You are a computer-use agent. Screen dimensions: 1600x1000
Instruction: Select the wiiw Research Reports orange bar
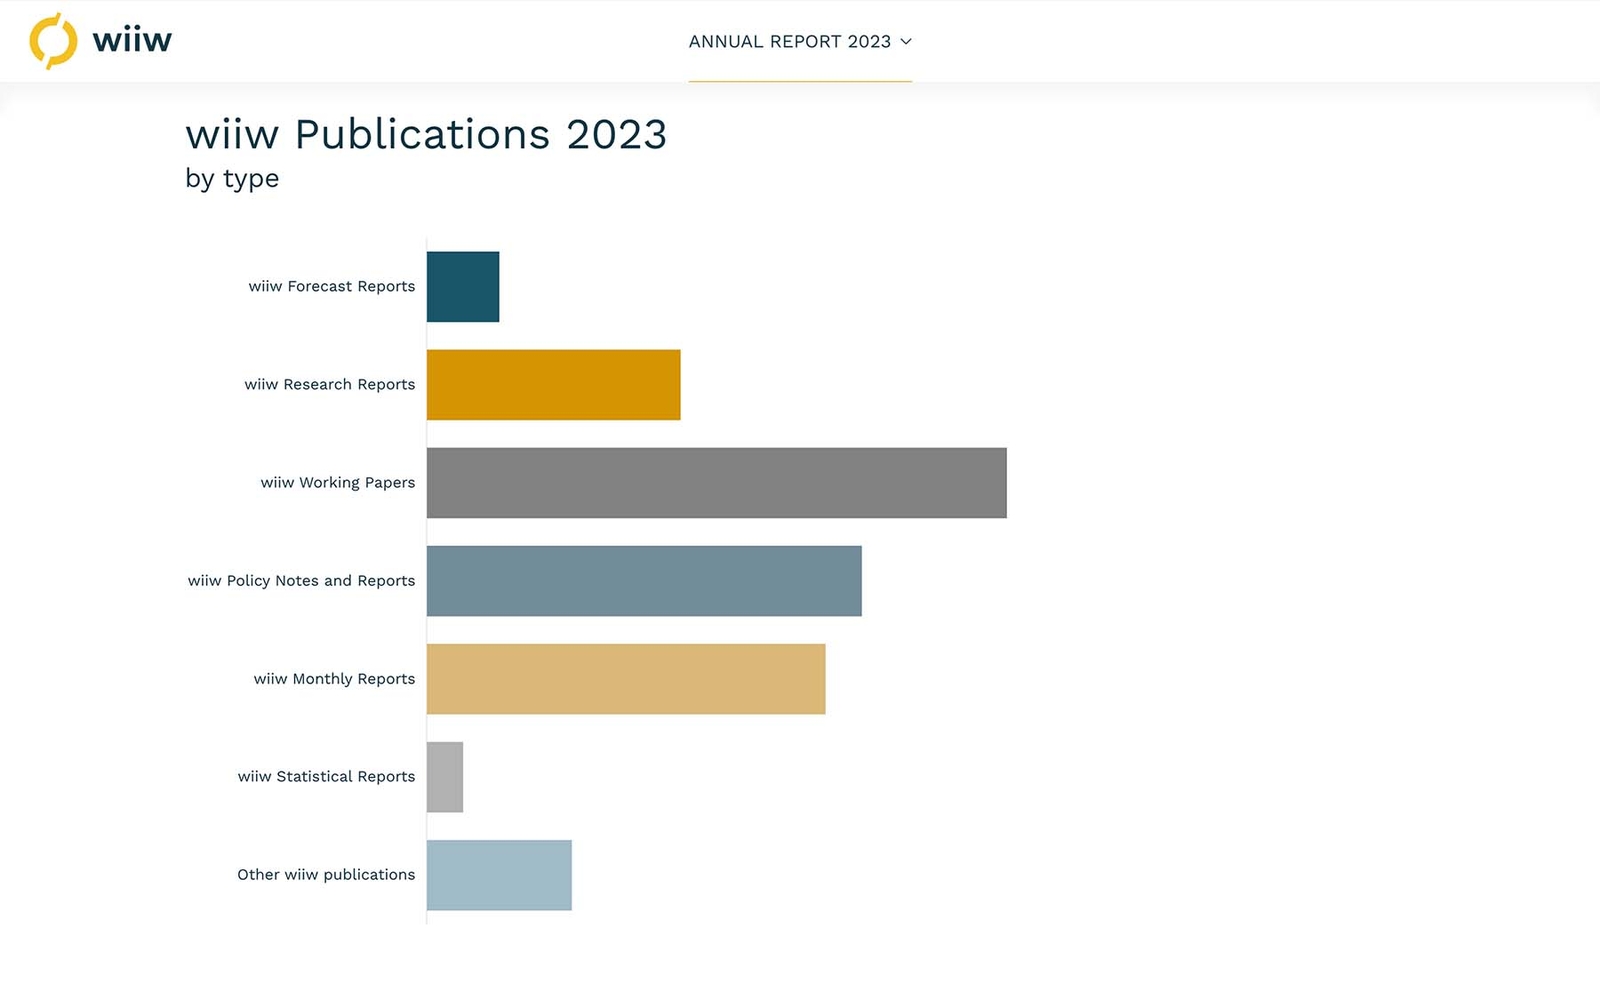(x=553, y=385)
